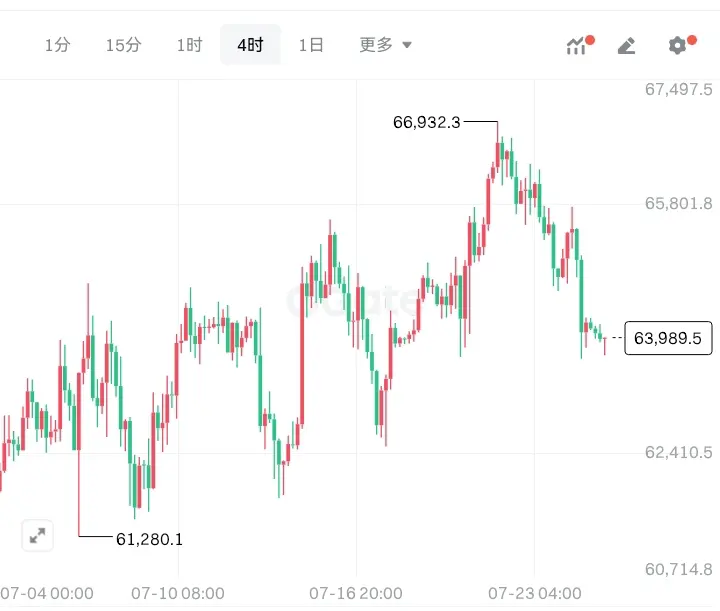Click the 67,497.5 price axis label

pos(679,89)
